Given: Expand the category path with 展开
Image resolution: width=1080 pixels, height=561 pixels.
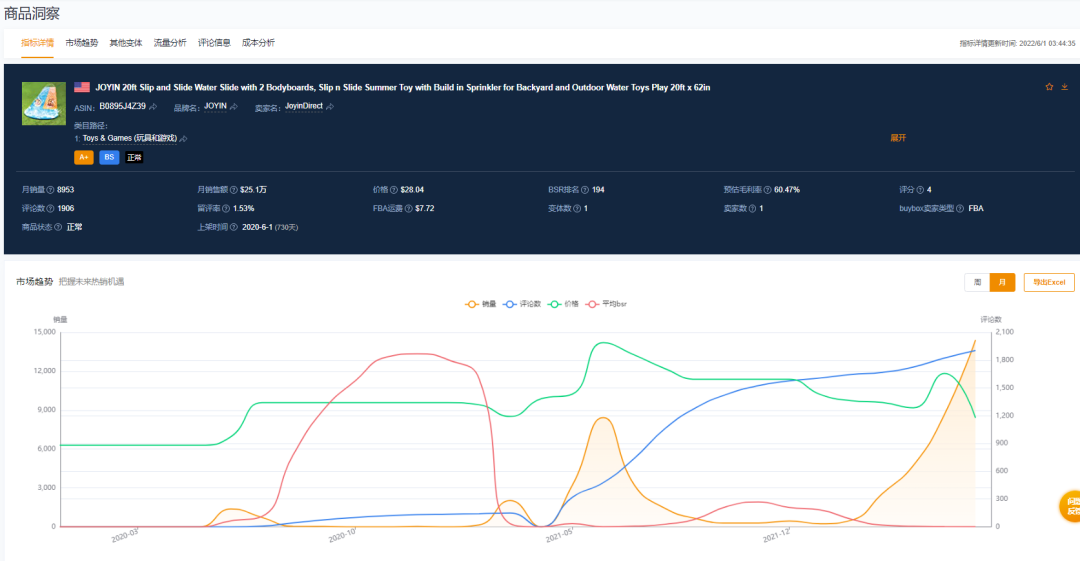Looking at the screenshot, I should (898, 138).
